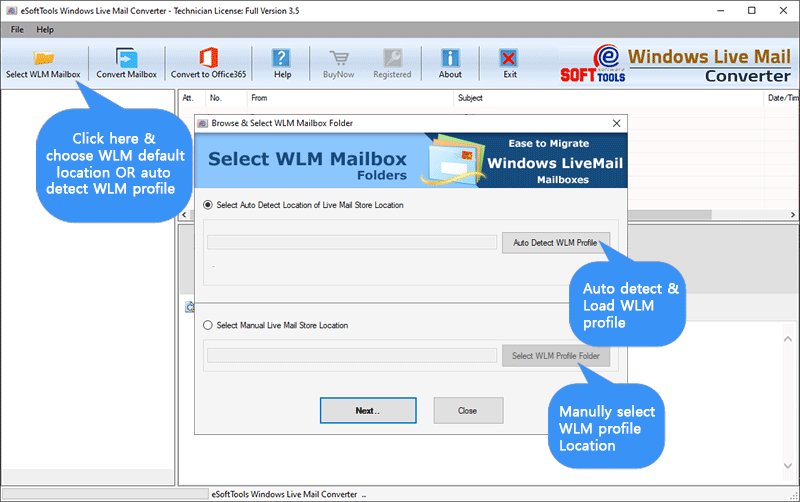Click the red Exit toolbar icon
The image size is (800, 502).
509,64
